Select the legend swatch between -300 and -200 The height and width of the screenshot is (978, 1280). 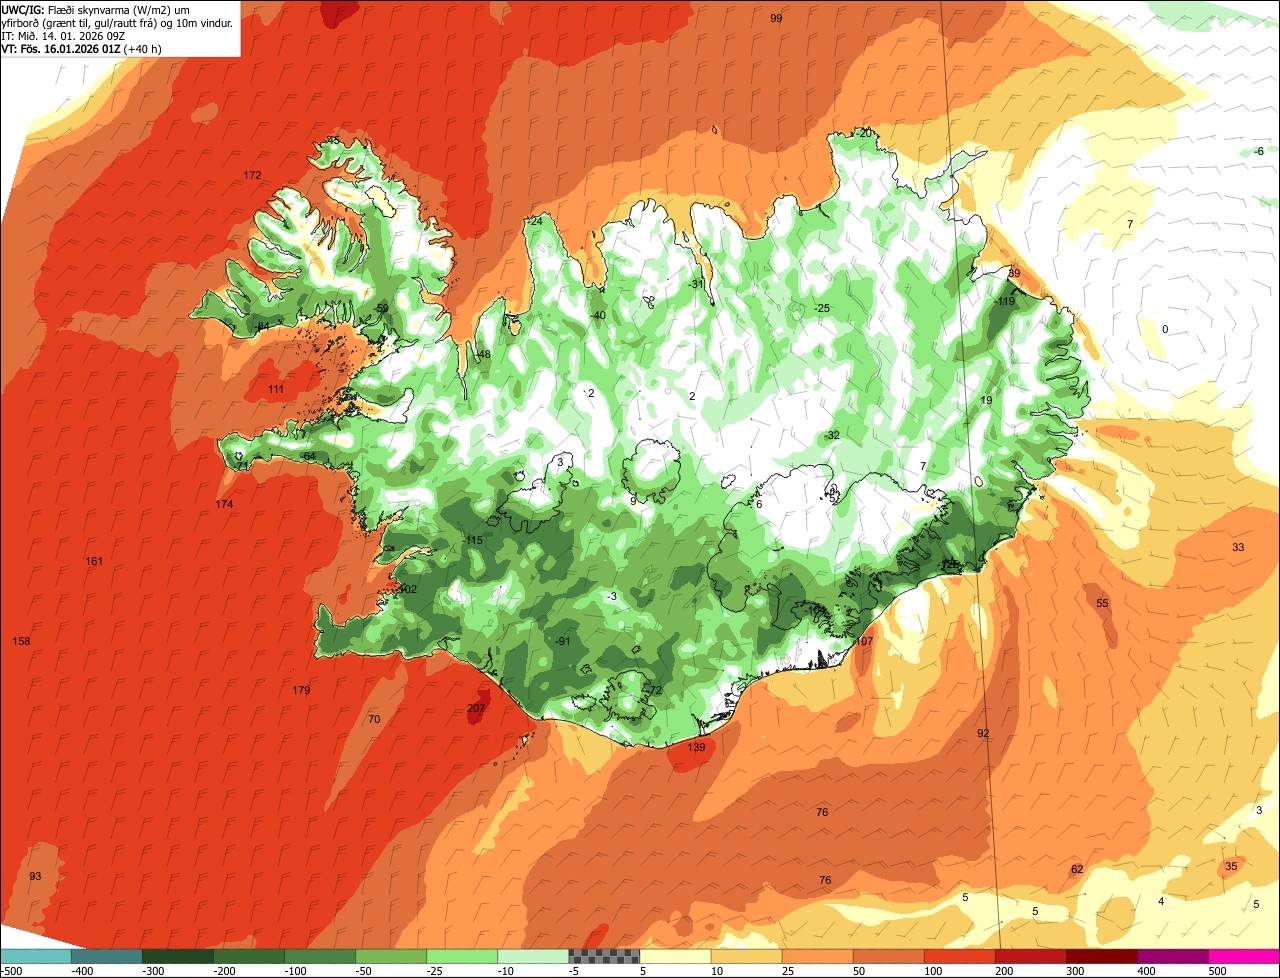tap(178, 956)
